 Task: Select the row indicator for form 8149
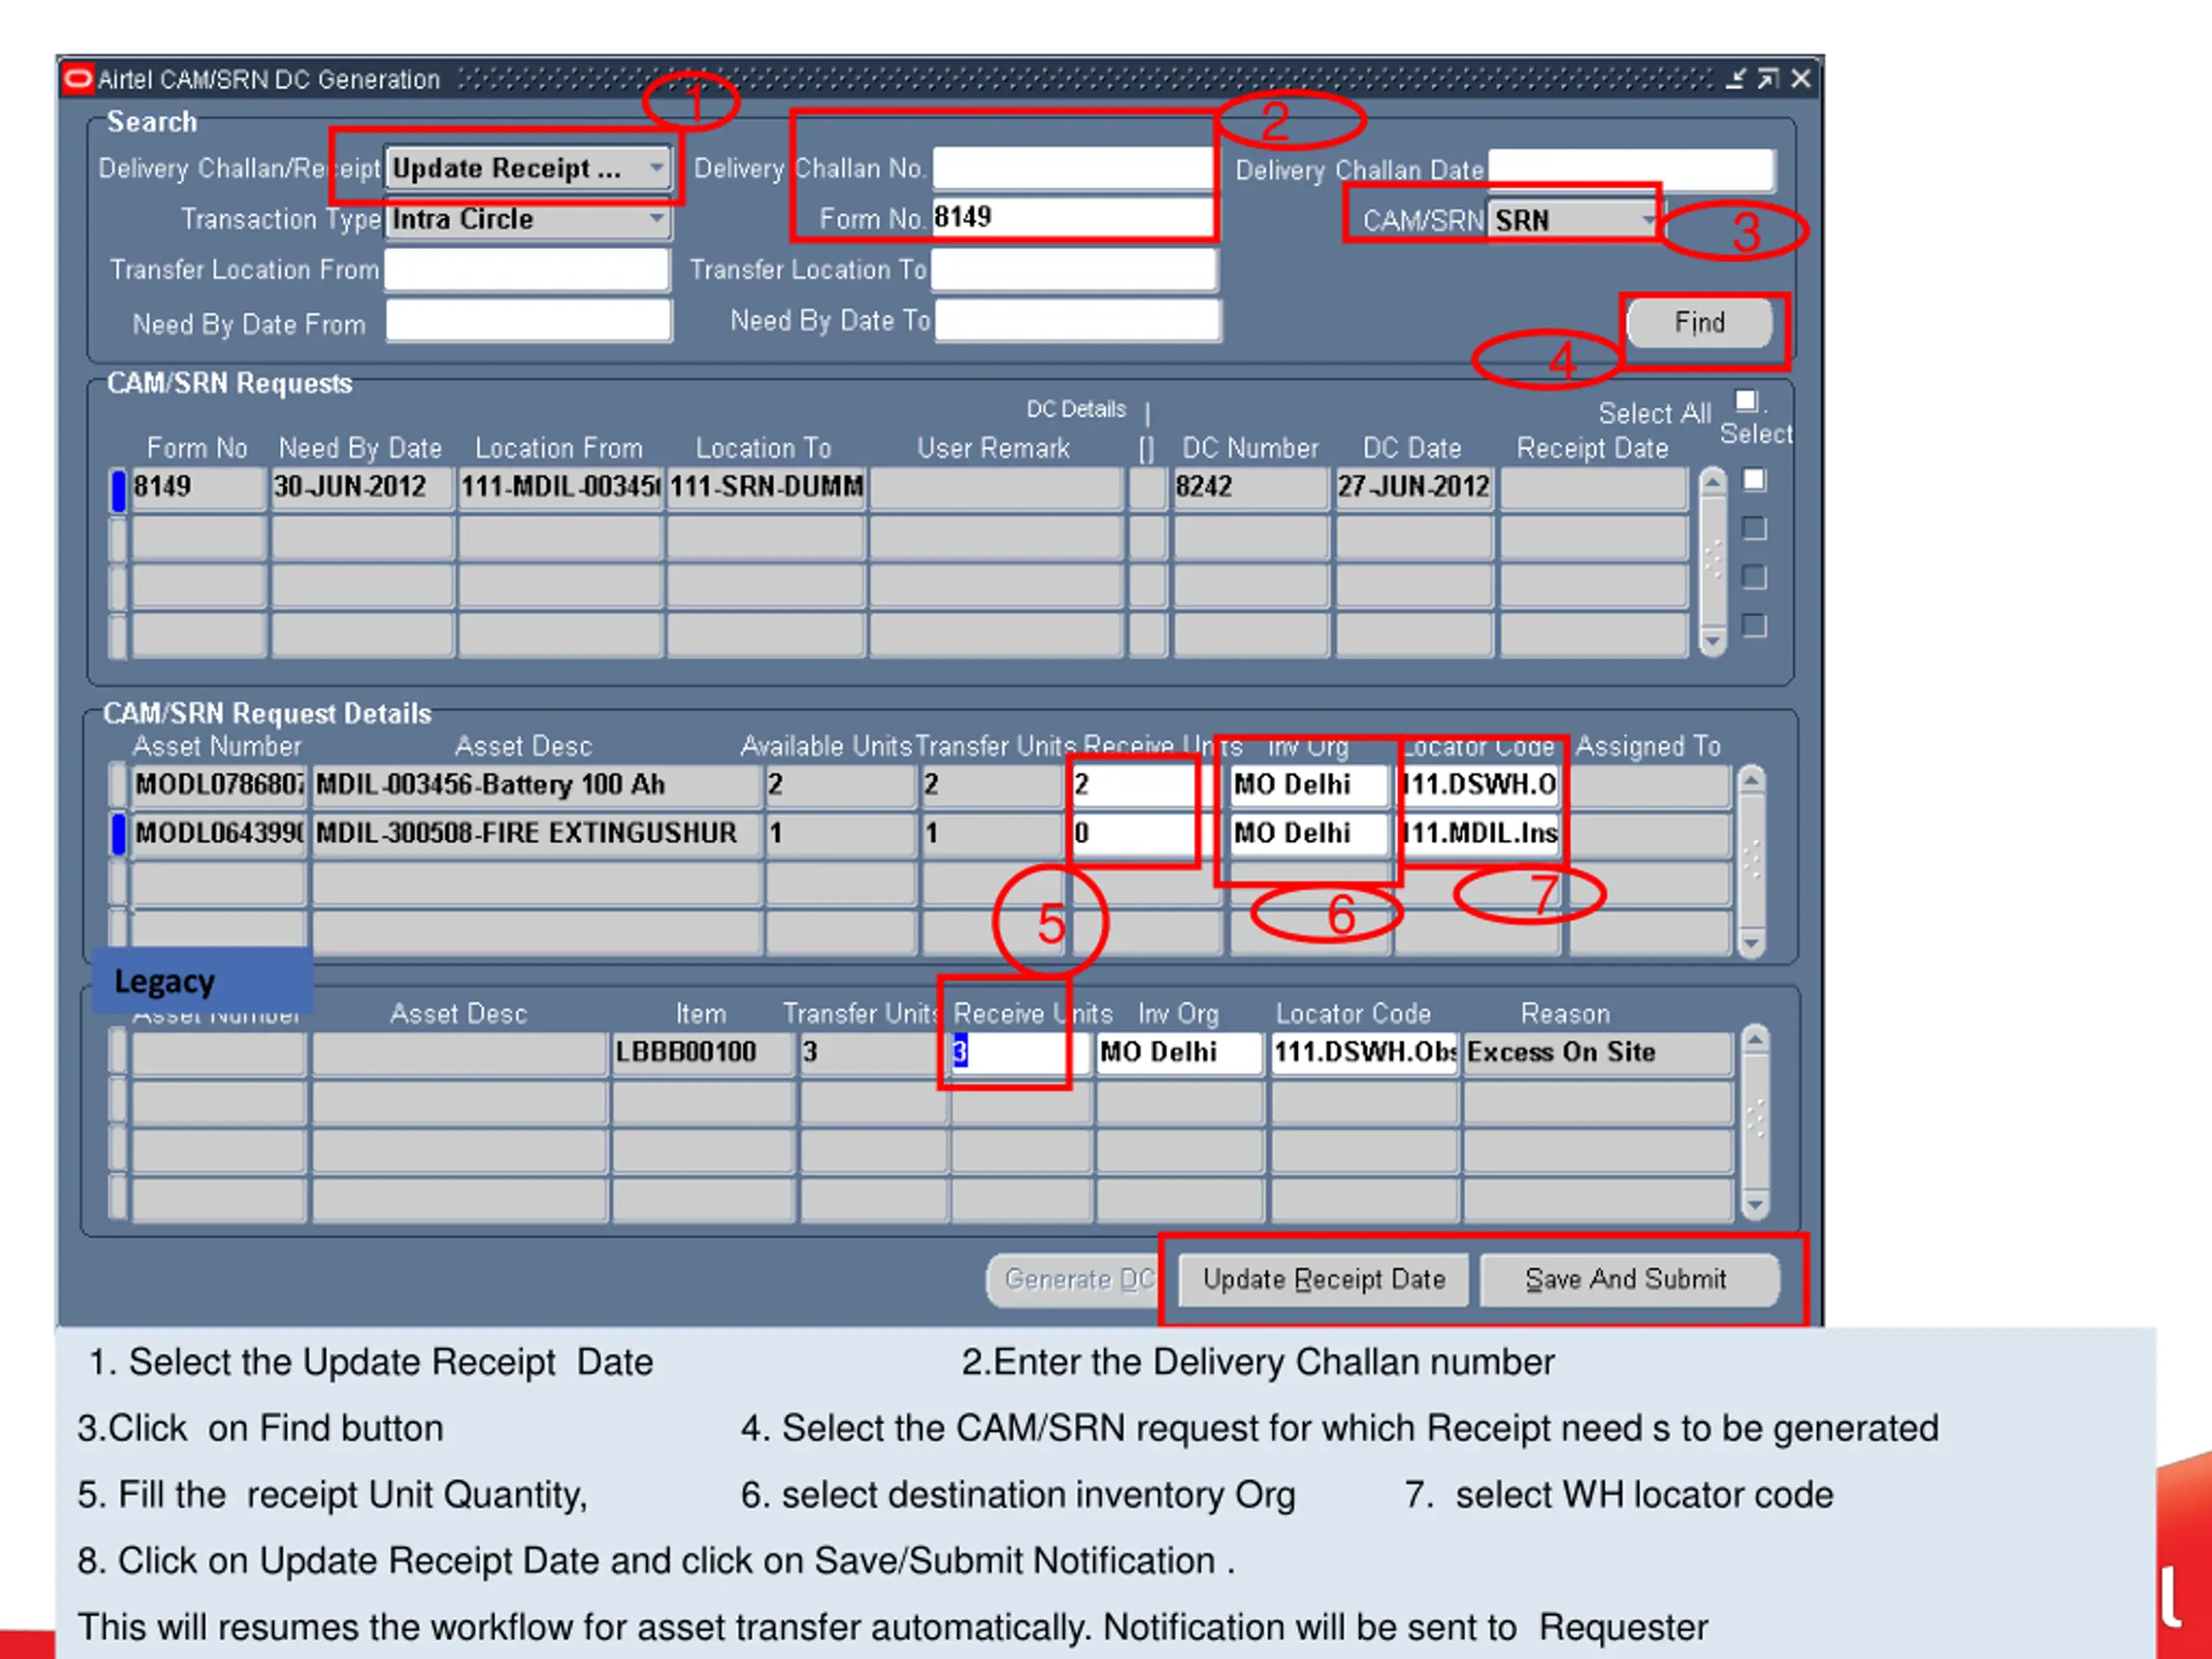tap(118, 490)
